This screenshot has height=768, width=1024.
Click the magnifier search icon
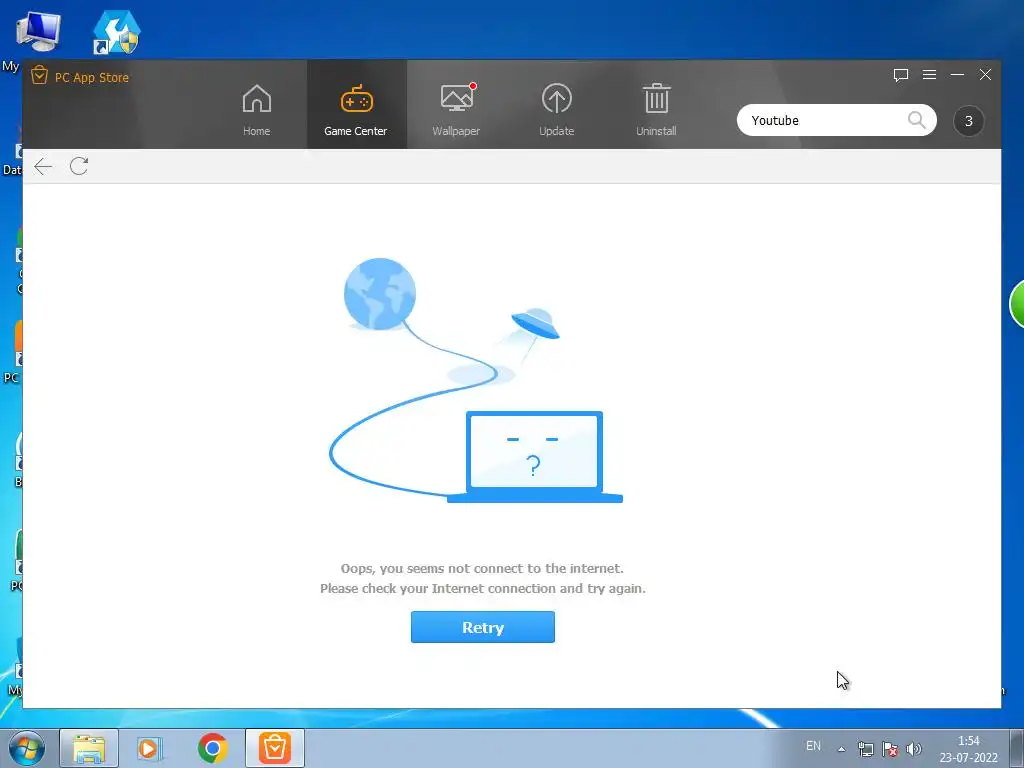pos(916,120)
